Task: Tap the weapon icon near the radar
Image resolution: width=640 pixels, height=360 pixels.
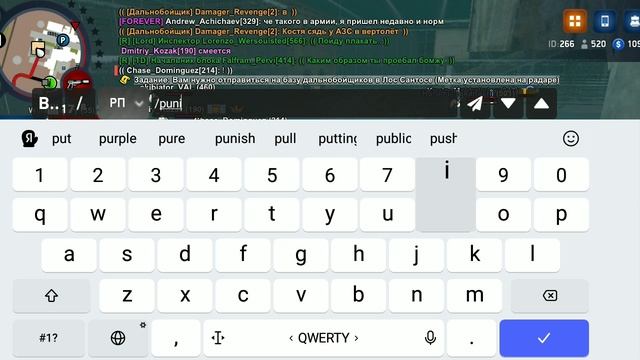Action: [77, 83]
